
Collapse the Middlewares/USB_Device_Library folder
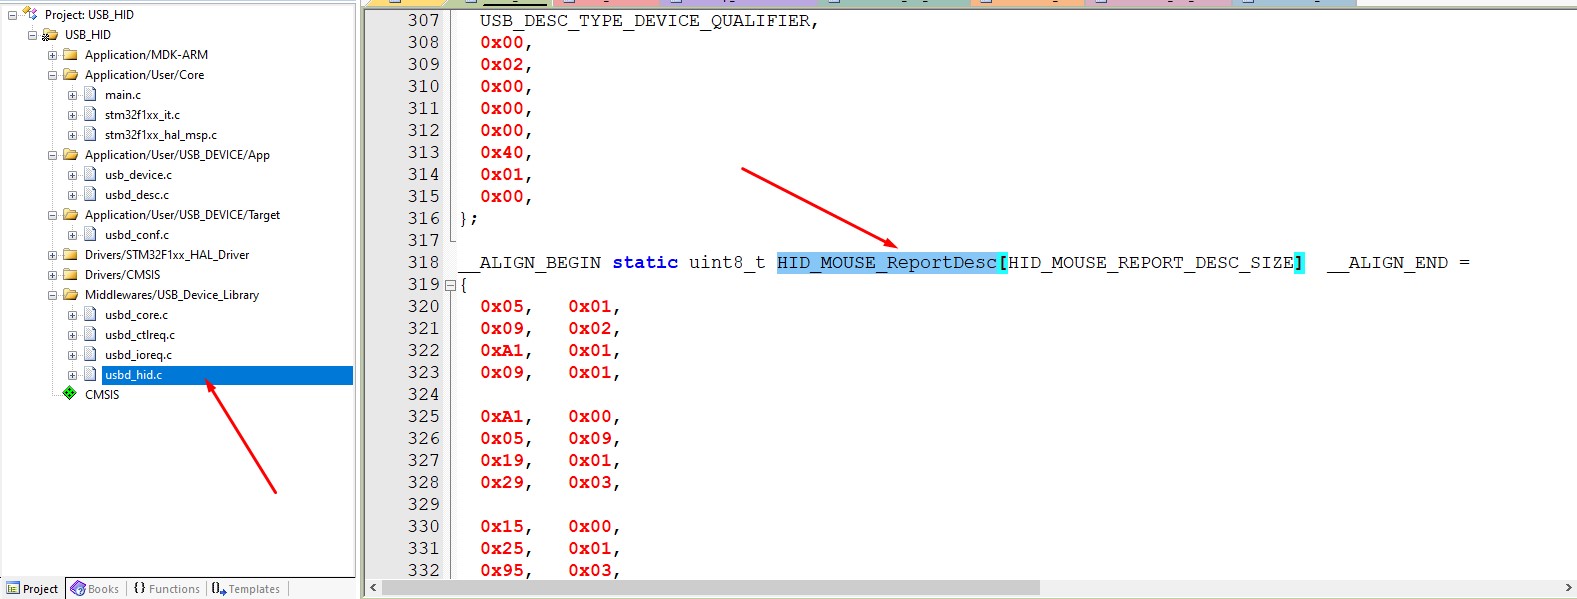coord(52,295)
